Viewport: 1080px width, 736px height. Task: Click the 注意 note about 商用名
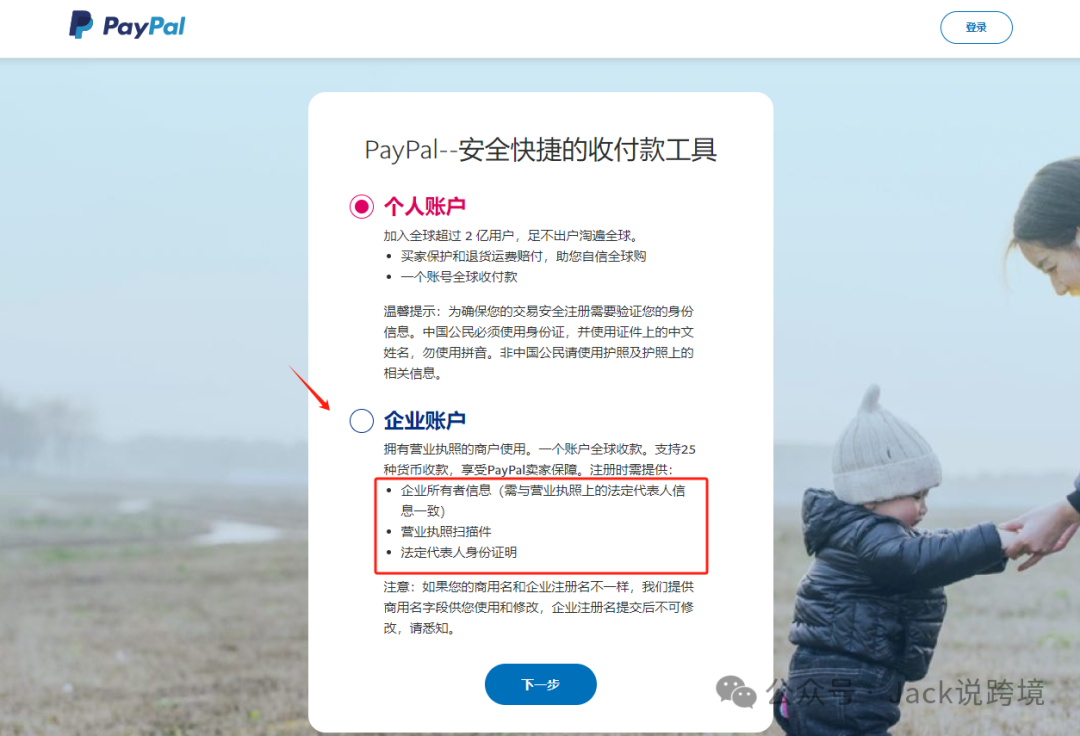[x=539, y=607]
